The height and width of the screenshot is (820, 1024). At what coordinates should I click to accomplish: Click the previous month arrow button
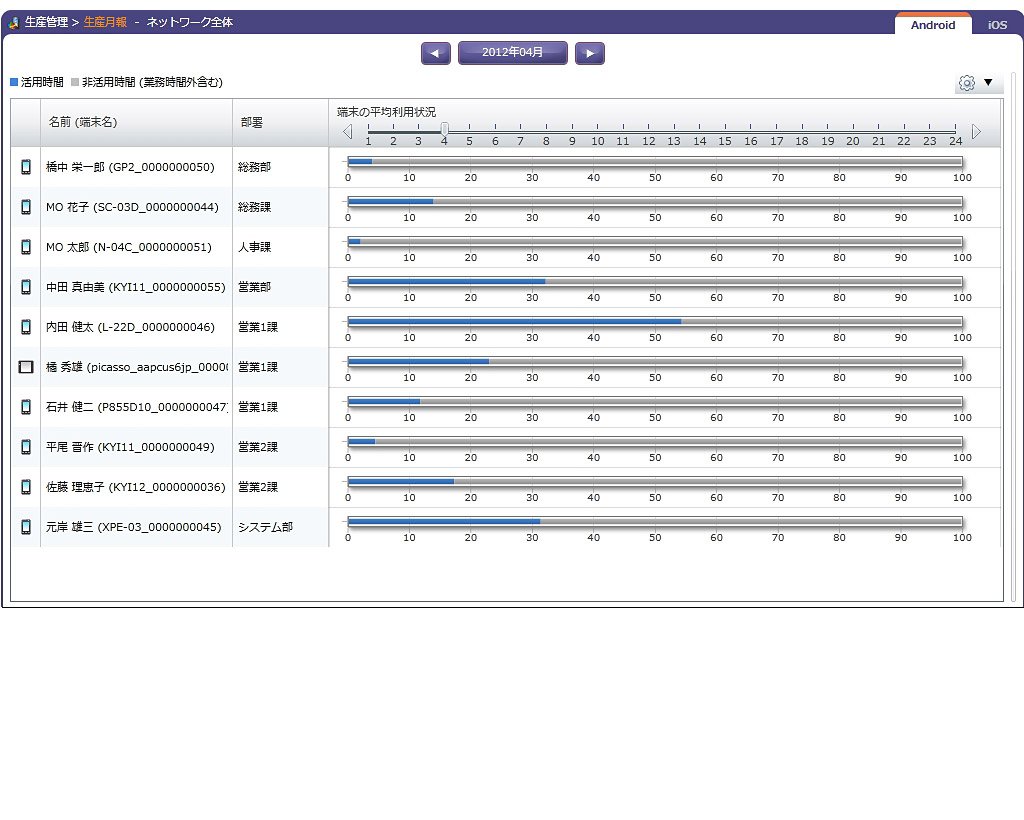click(x=436, y=54)
